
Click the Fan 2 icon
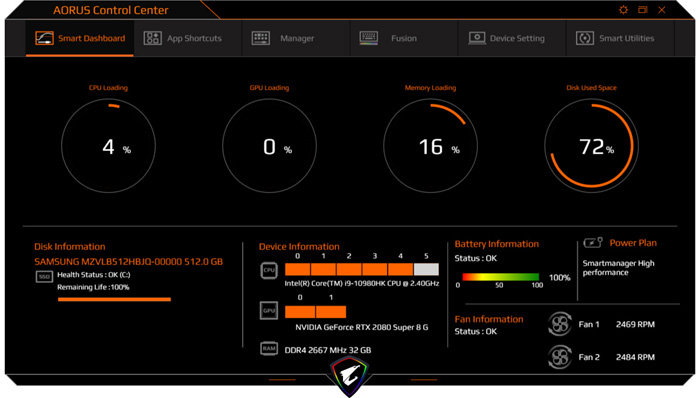[x=560, y=357]
